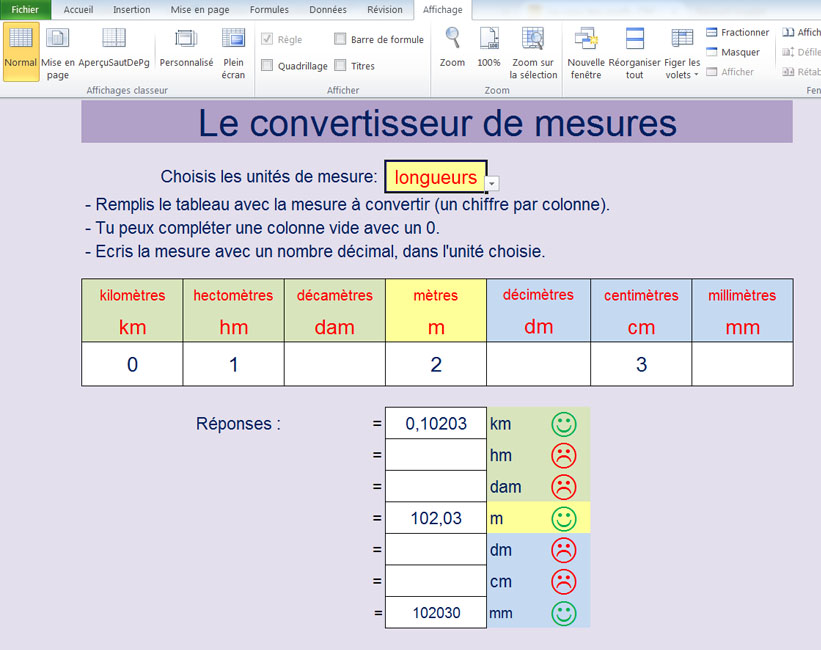This screenshot has height=650, width=821.
Task: Click the empty dm answer field
Action: pos(436,549)
